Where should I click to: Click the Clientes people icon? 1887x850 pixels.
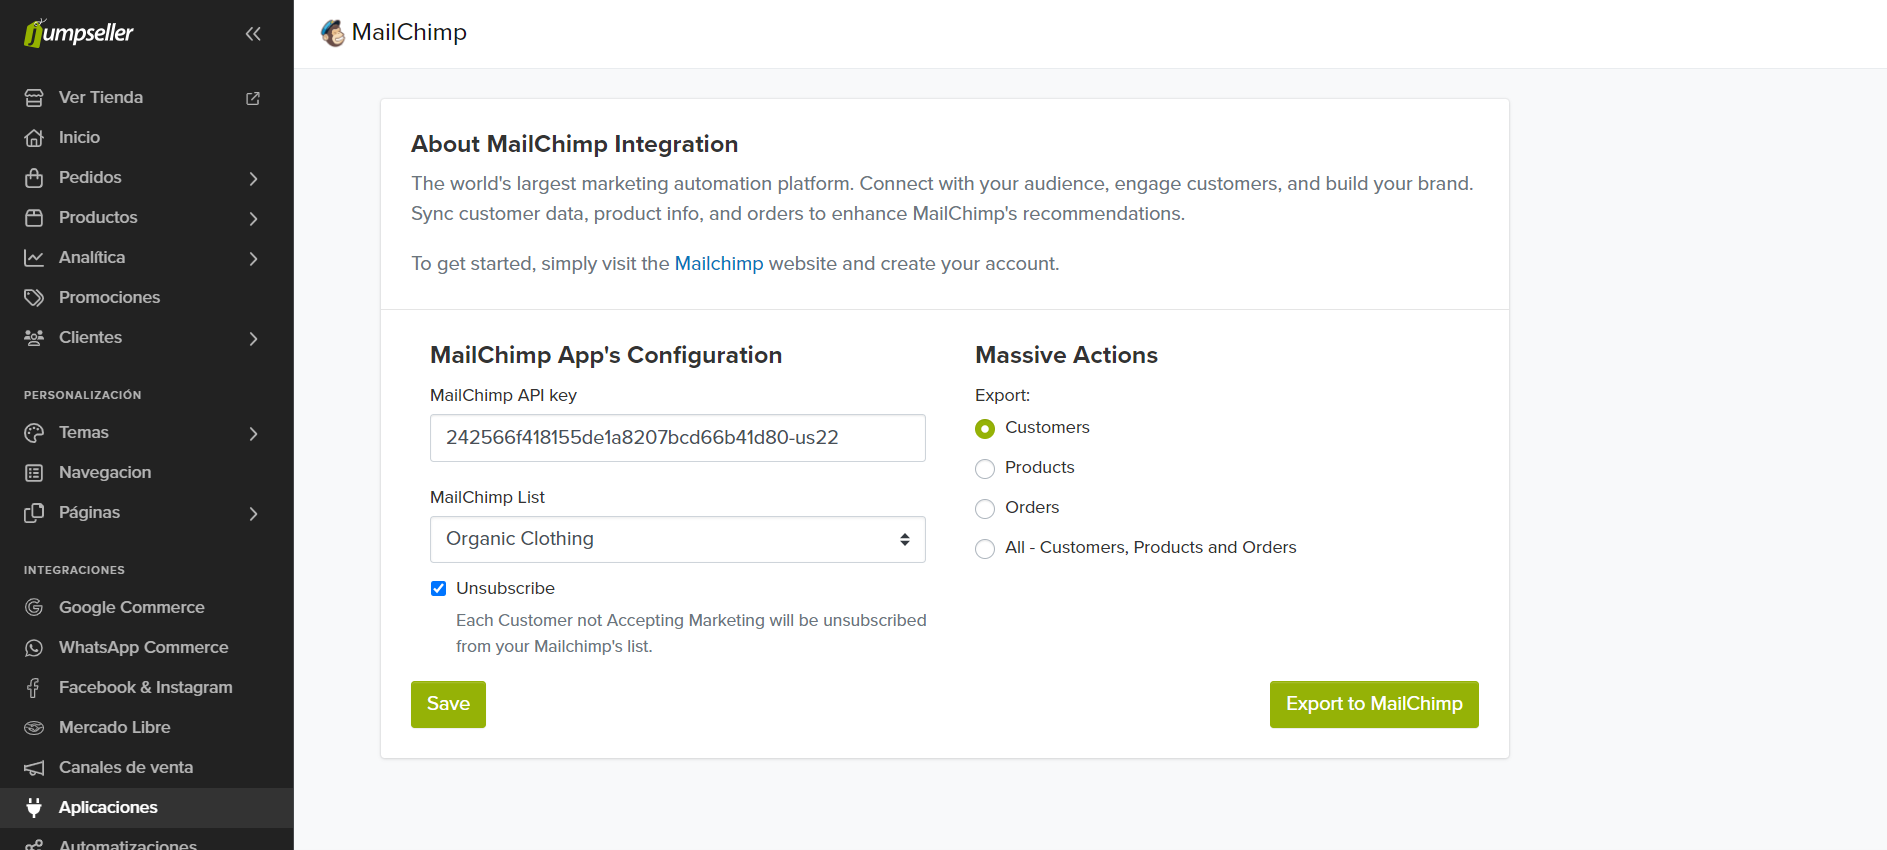tap(34, 338)
